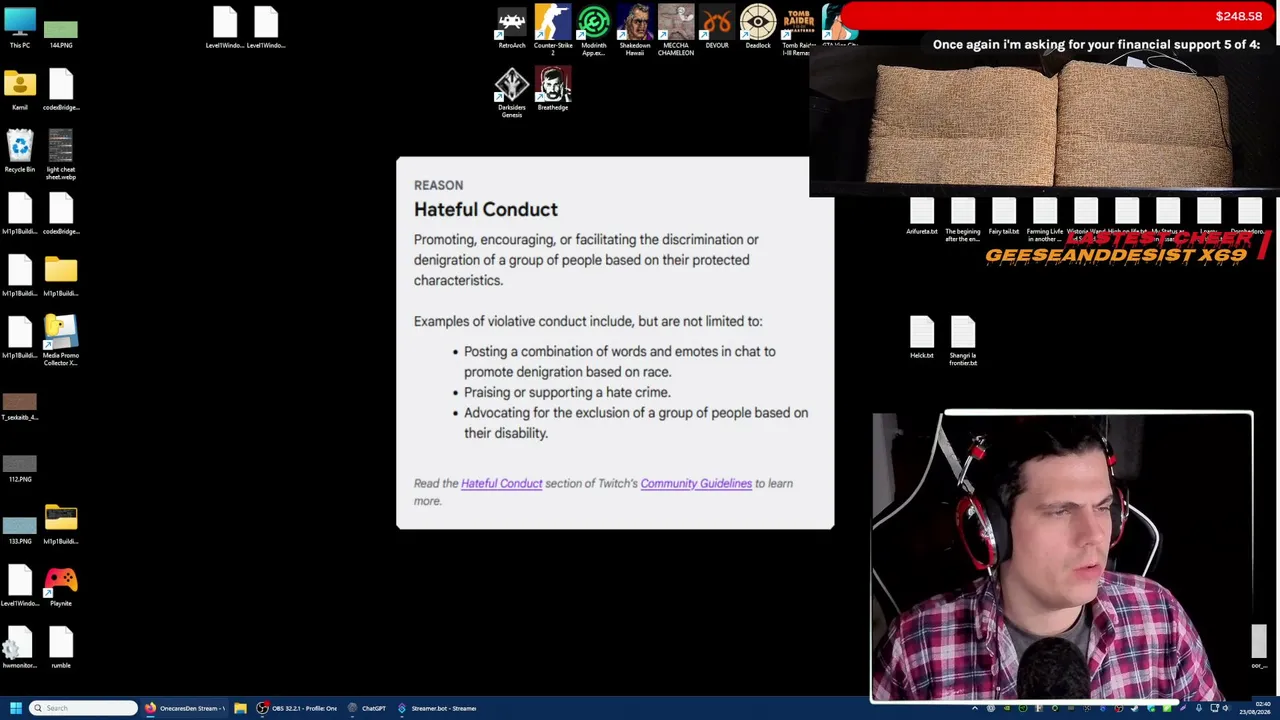Click the taskbar Search box
Viewport: 1280px width, 720px height.
83,708
